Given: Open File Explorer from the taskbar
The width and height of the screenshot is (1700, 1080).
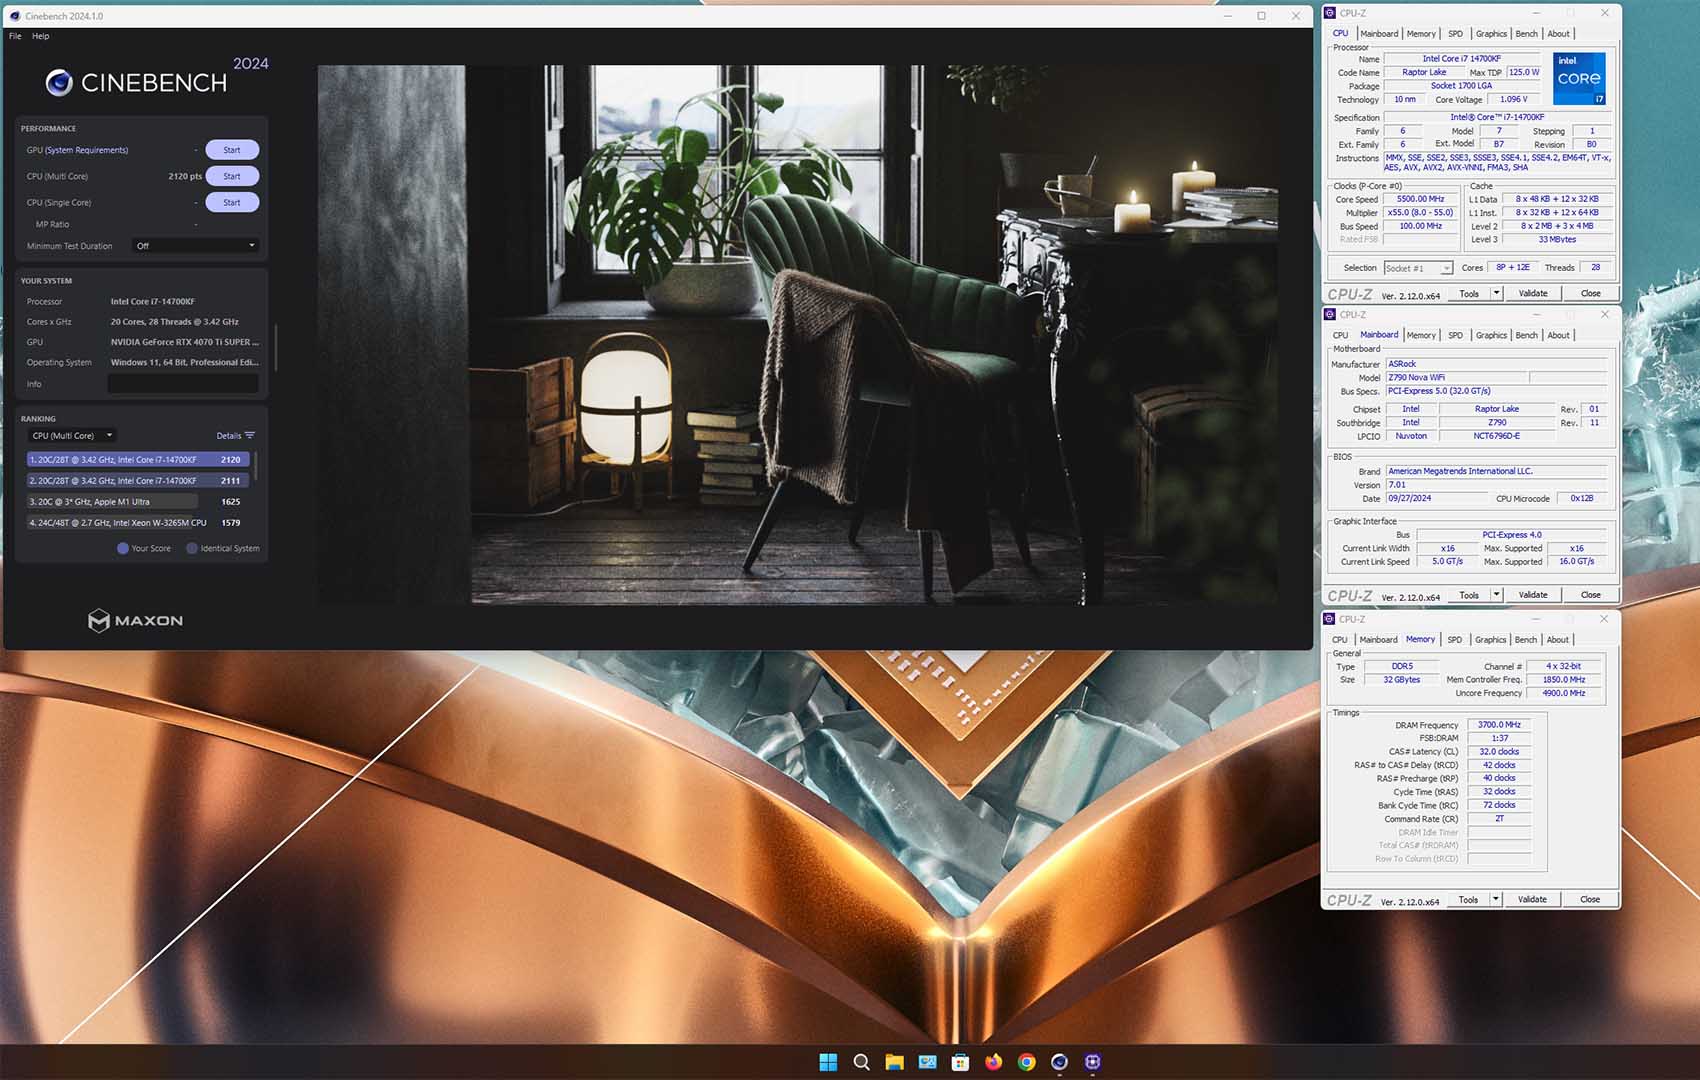Looking at the screenshot, I should [x=894, y=1062].
